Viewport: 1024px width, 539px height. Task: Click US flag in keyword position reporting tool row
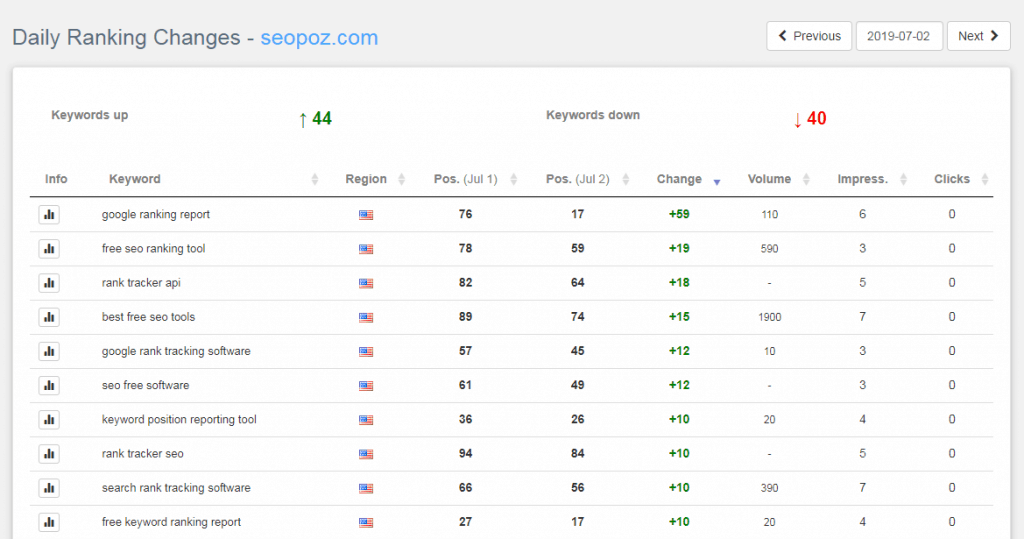point(366,420)
